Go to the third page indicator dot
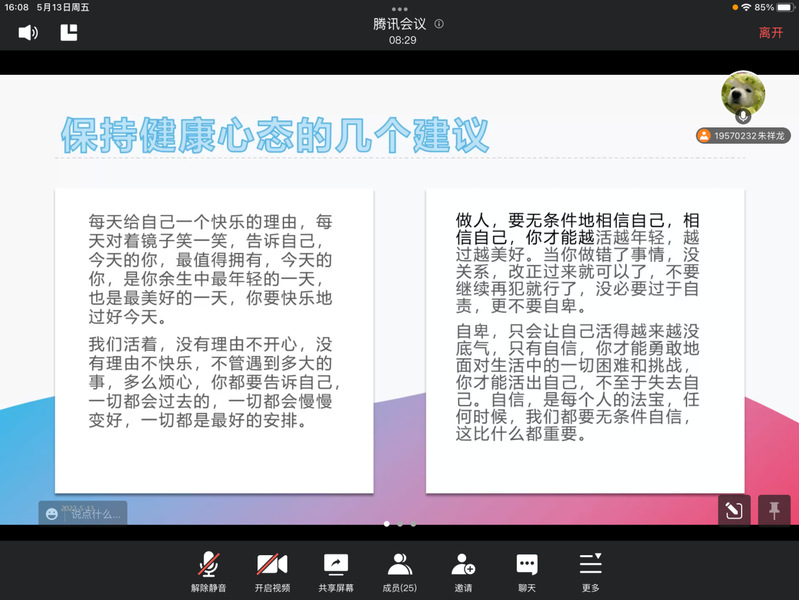Viewport: 799px width, 600px height. click(x=413, y=524)
